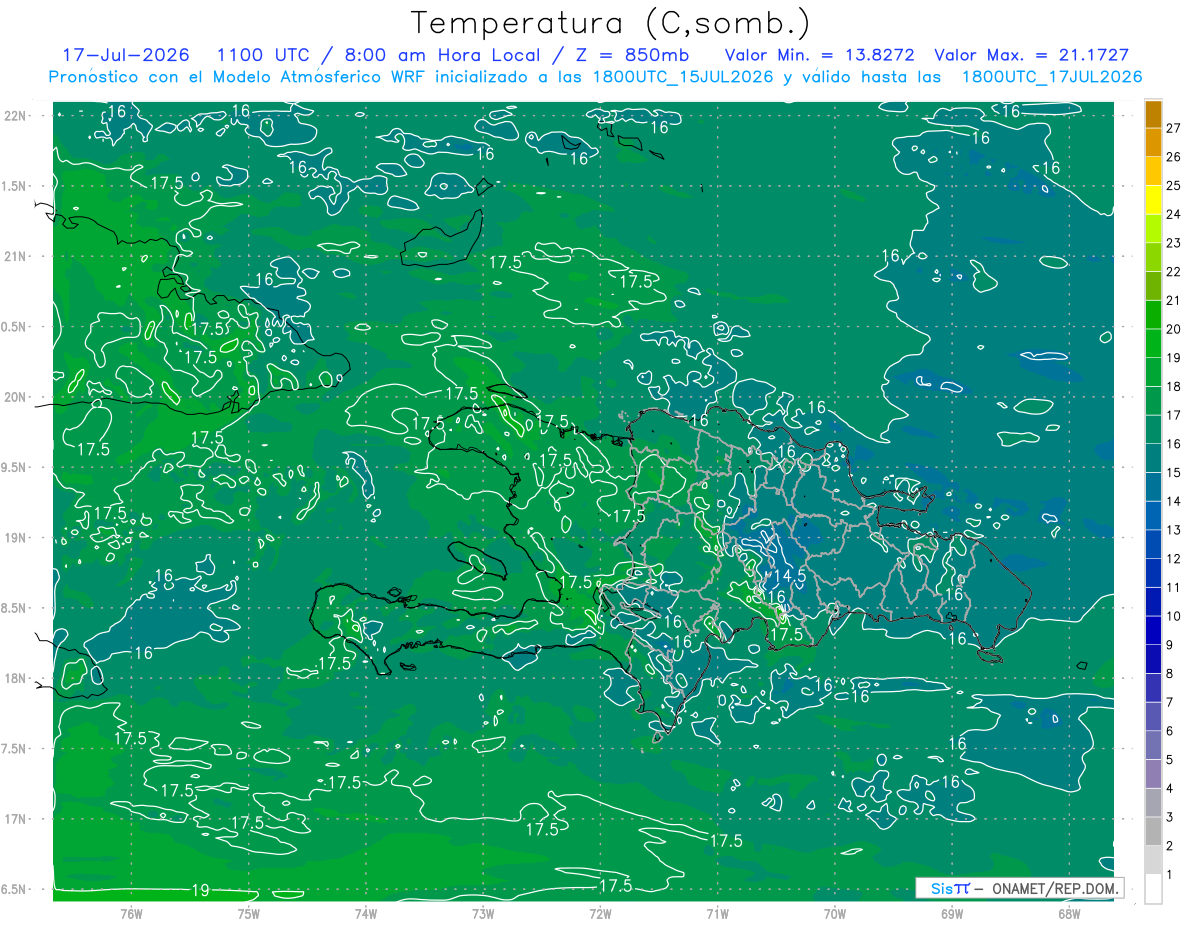Click the '18N' latitude axis label

pos(15,678)
